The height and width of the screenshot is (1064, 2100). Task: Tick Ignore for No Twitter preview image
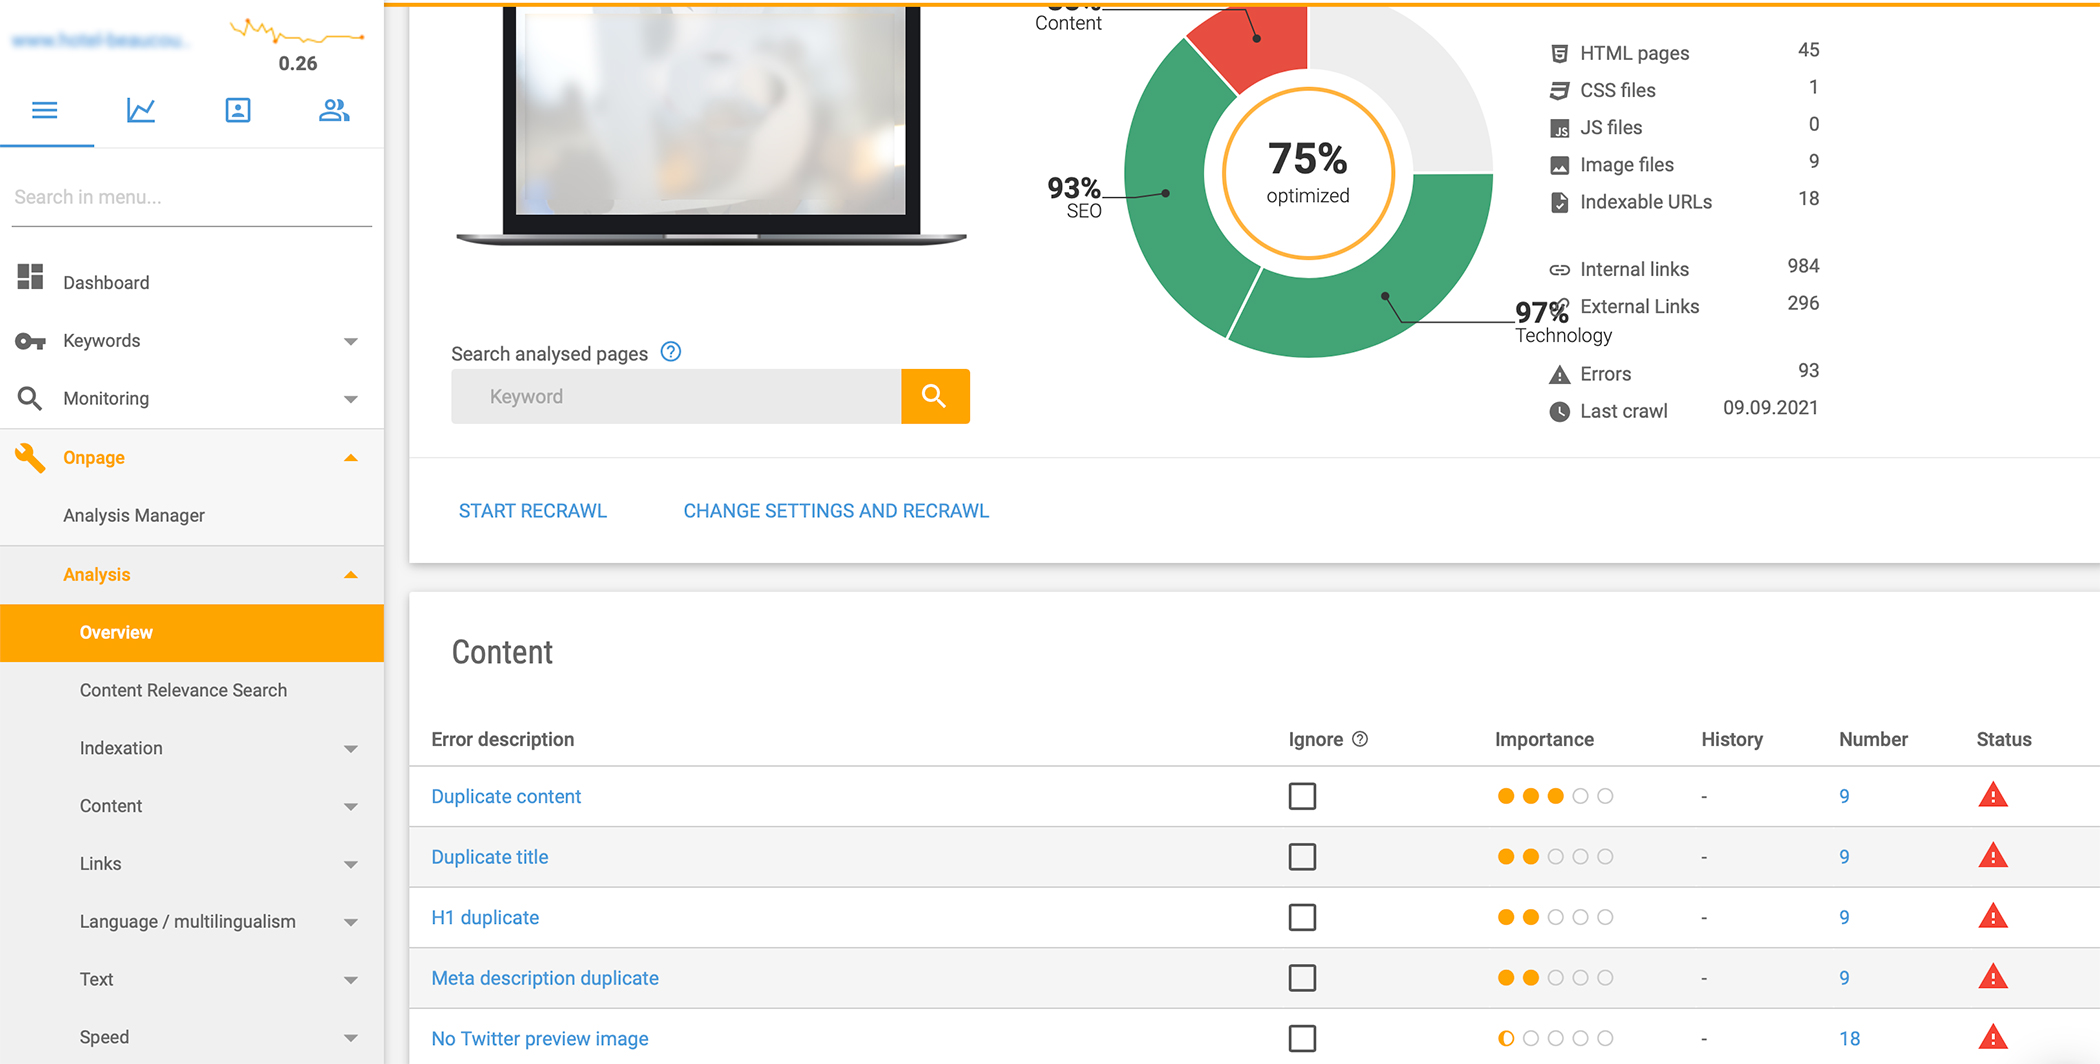1302,1038
